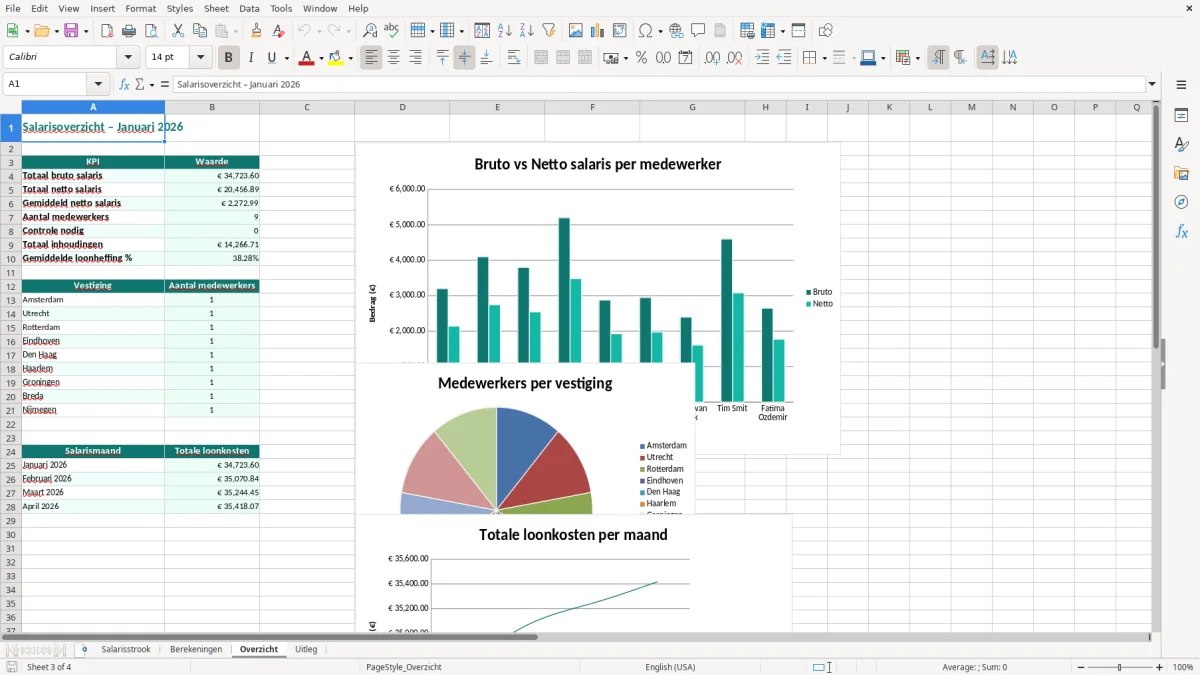Click the row 12 header

click(x=11, y=286)
